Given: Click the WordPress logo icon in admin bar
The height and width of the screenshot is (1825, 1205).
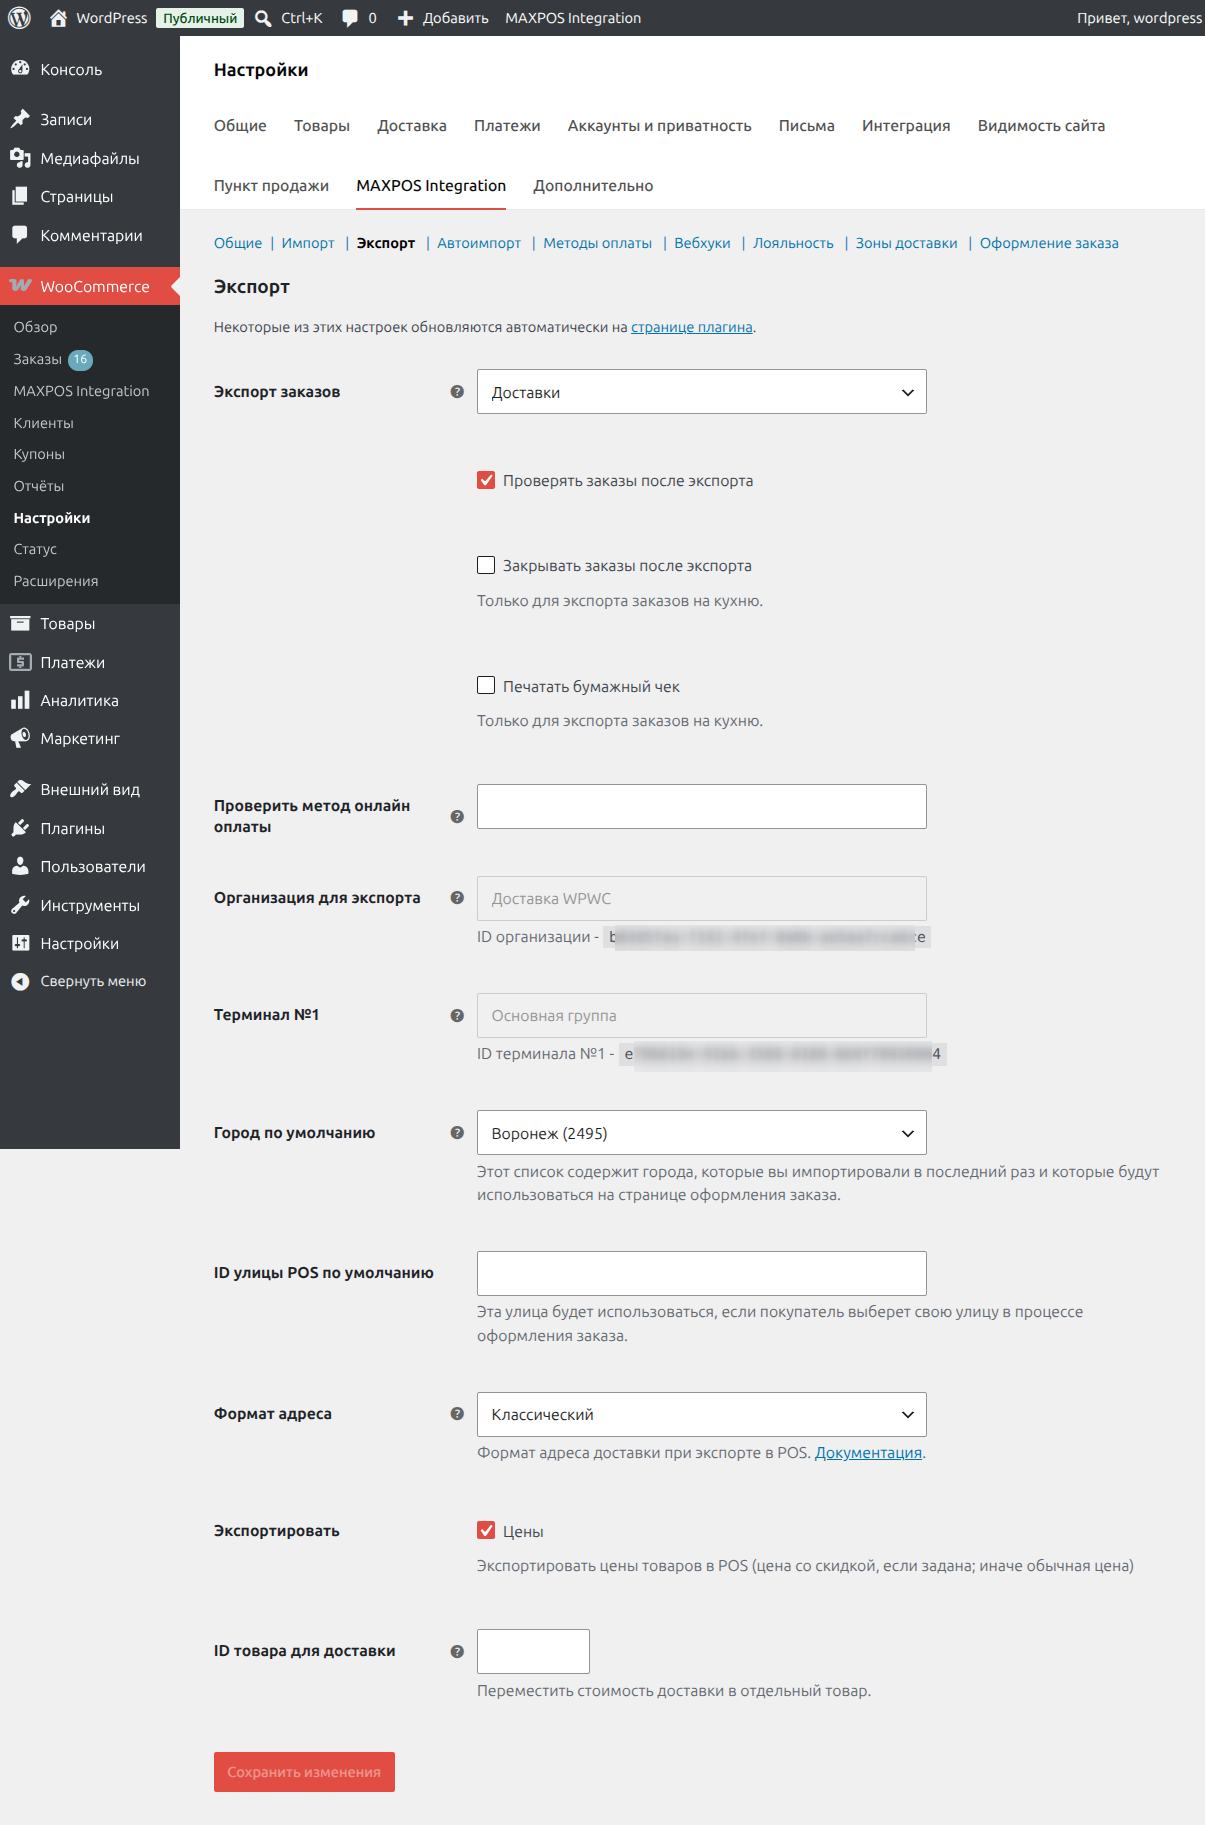Looking at the screenshot, I should [x=20, y=18].
